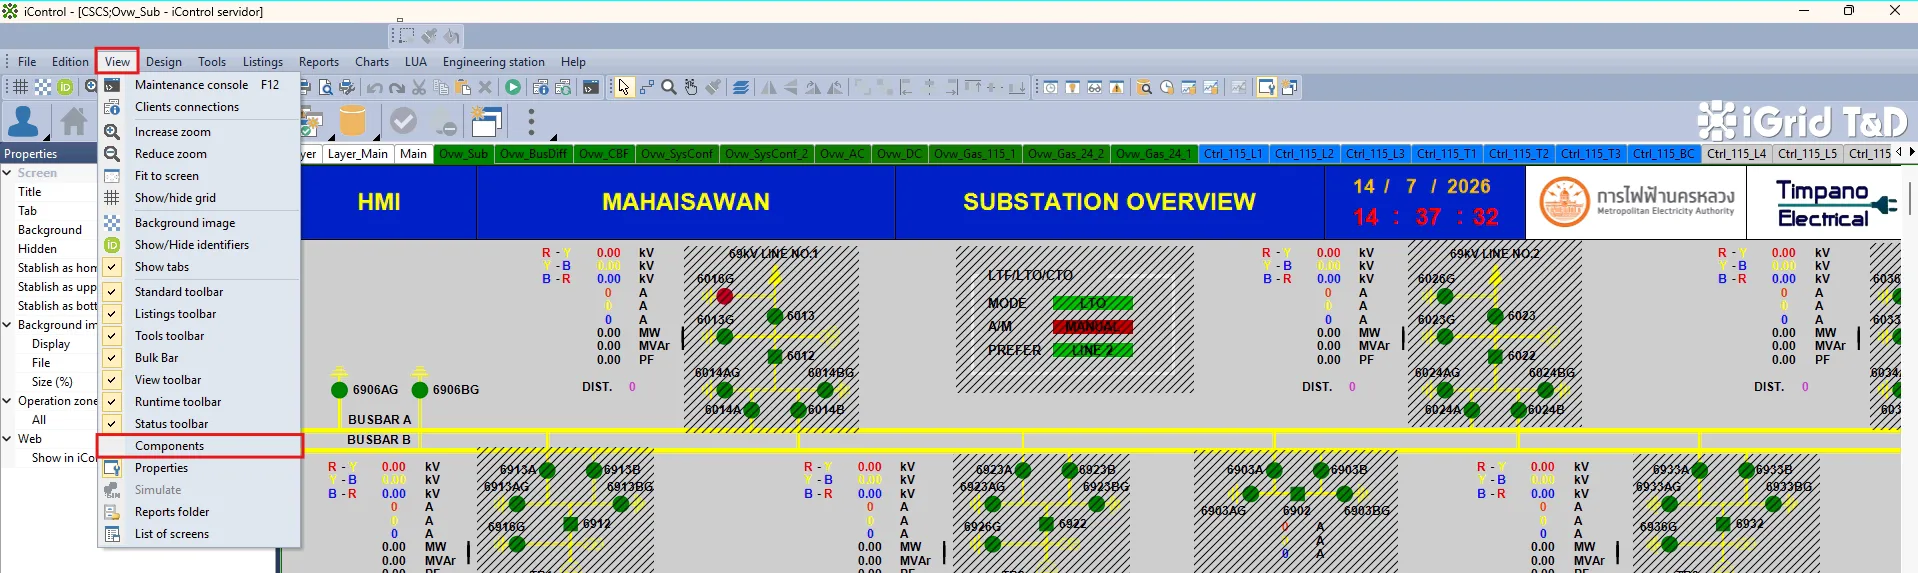Click the undo arrow icon
Image resolution: width=1918 pixels, height=573 pixels.
pos(375,88)
